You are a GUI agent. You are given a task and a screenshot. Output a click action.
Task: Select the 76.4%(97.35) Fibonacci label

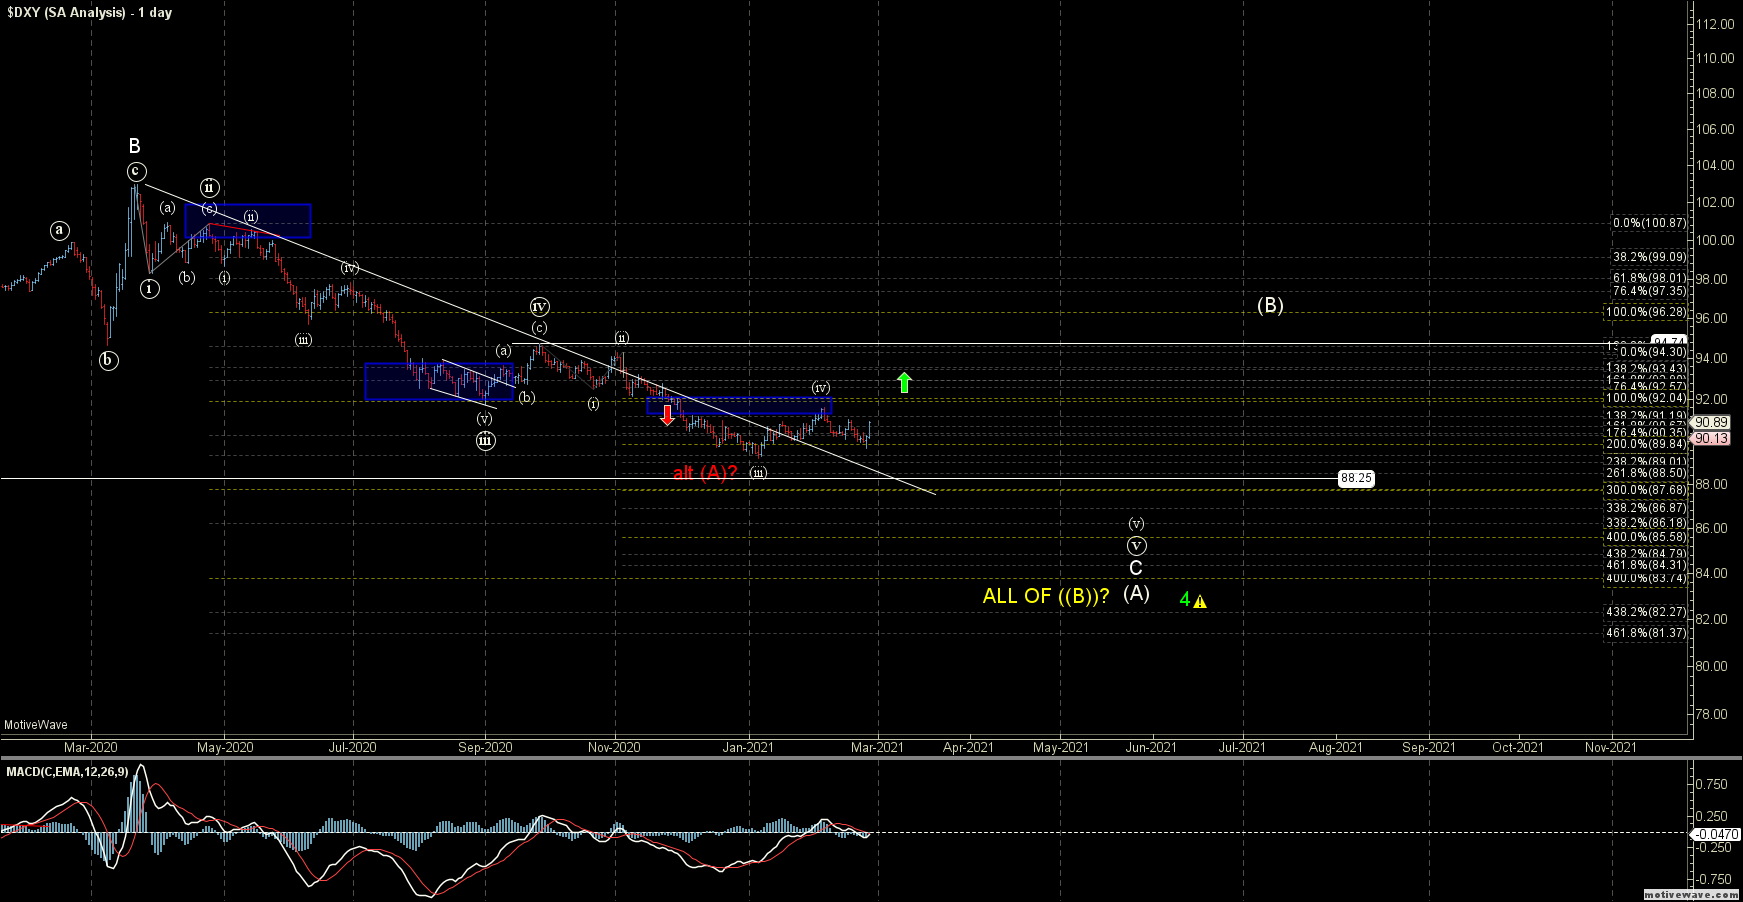(x=1649, y=291)
